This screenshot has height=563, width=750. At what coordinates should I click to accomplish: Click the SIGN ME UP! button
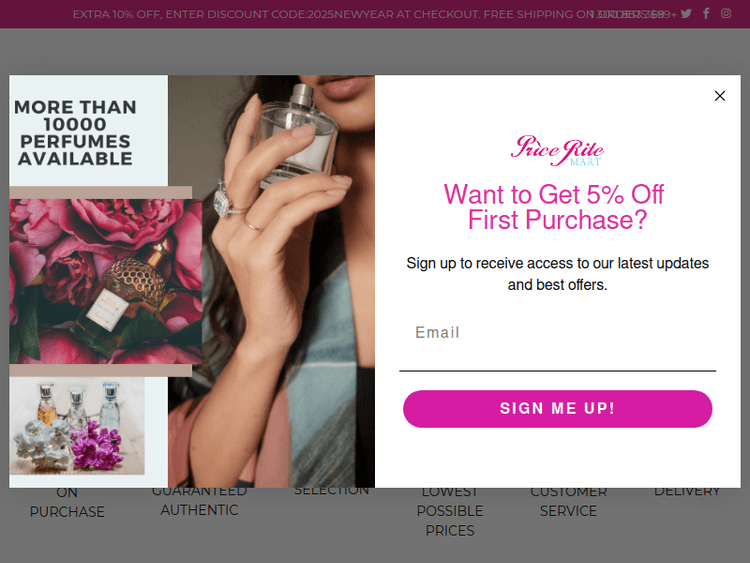click(557, 408)
